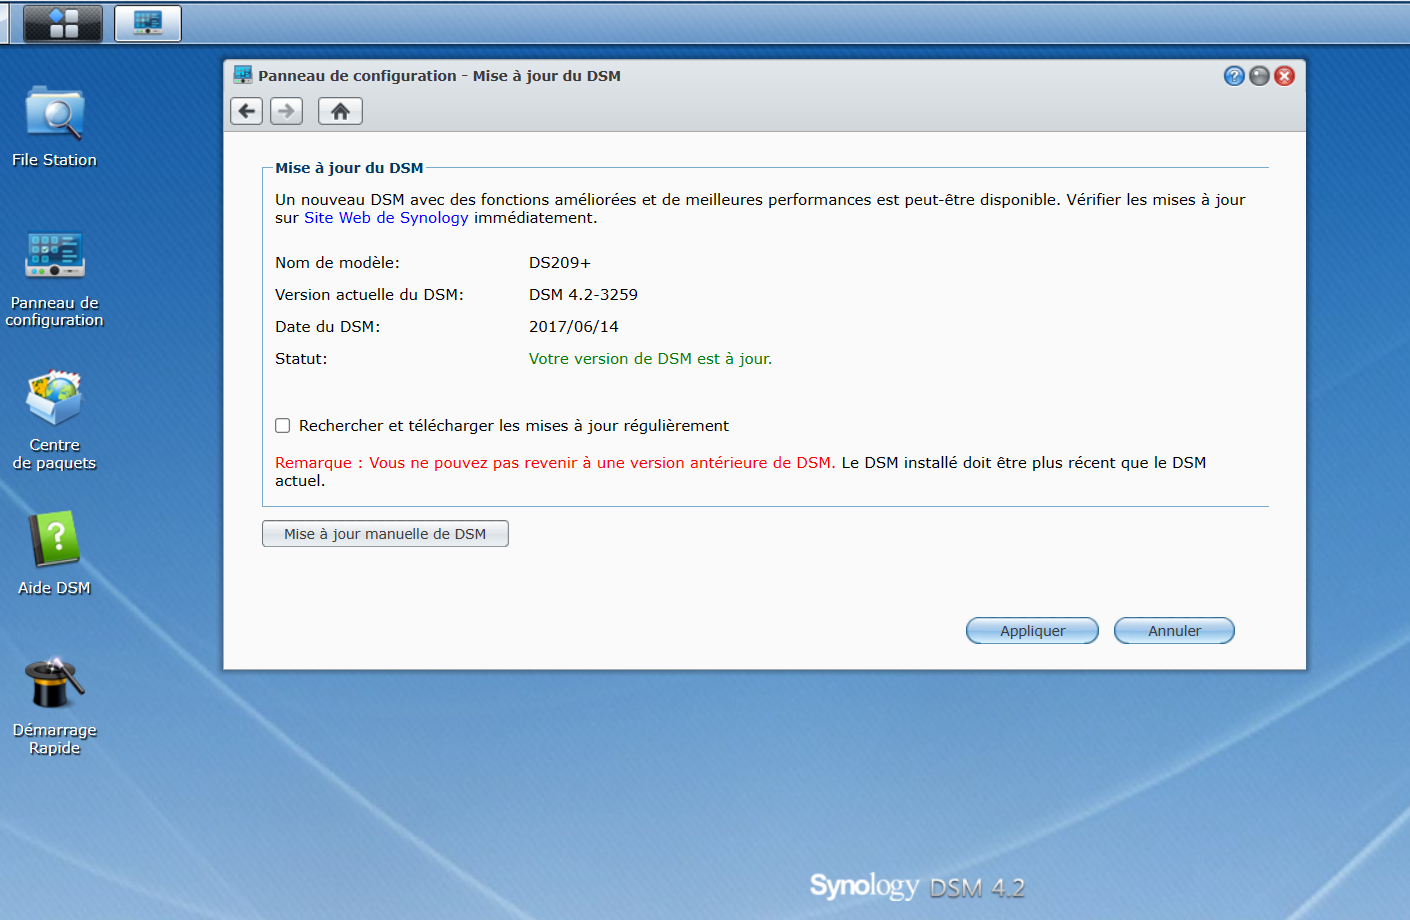Screen dimensions: 1410x920
Task: Click the window title bar text
Action: tap(439, 76)
